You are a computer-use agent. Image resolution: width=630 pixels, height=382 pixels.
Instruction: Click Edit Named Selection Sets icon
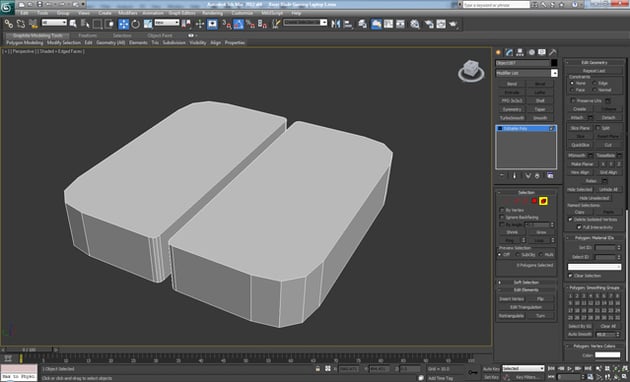276,24
